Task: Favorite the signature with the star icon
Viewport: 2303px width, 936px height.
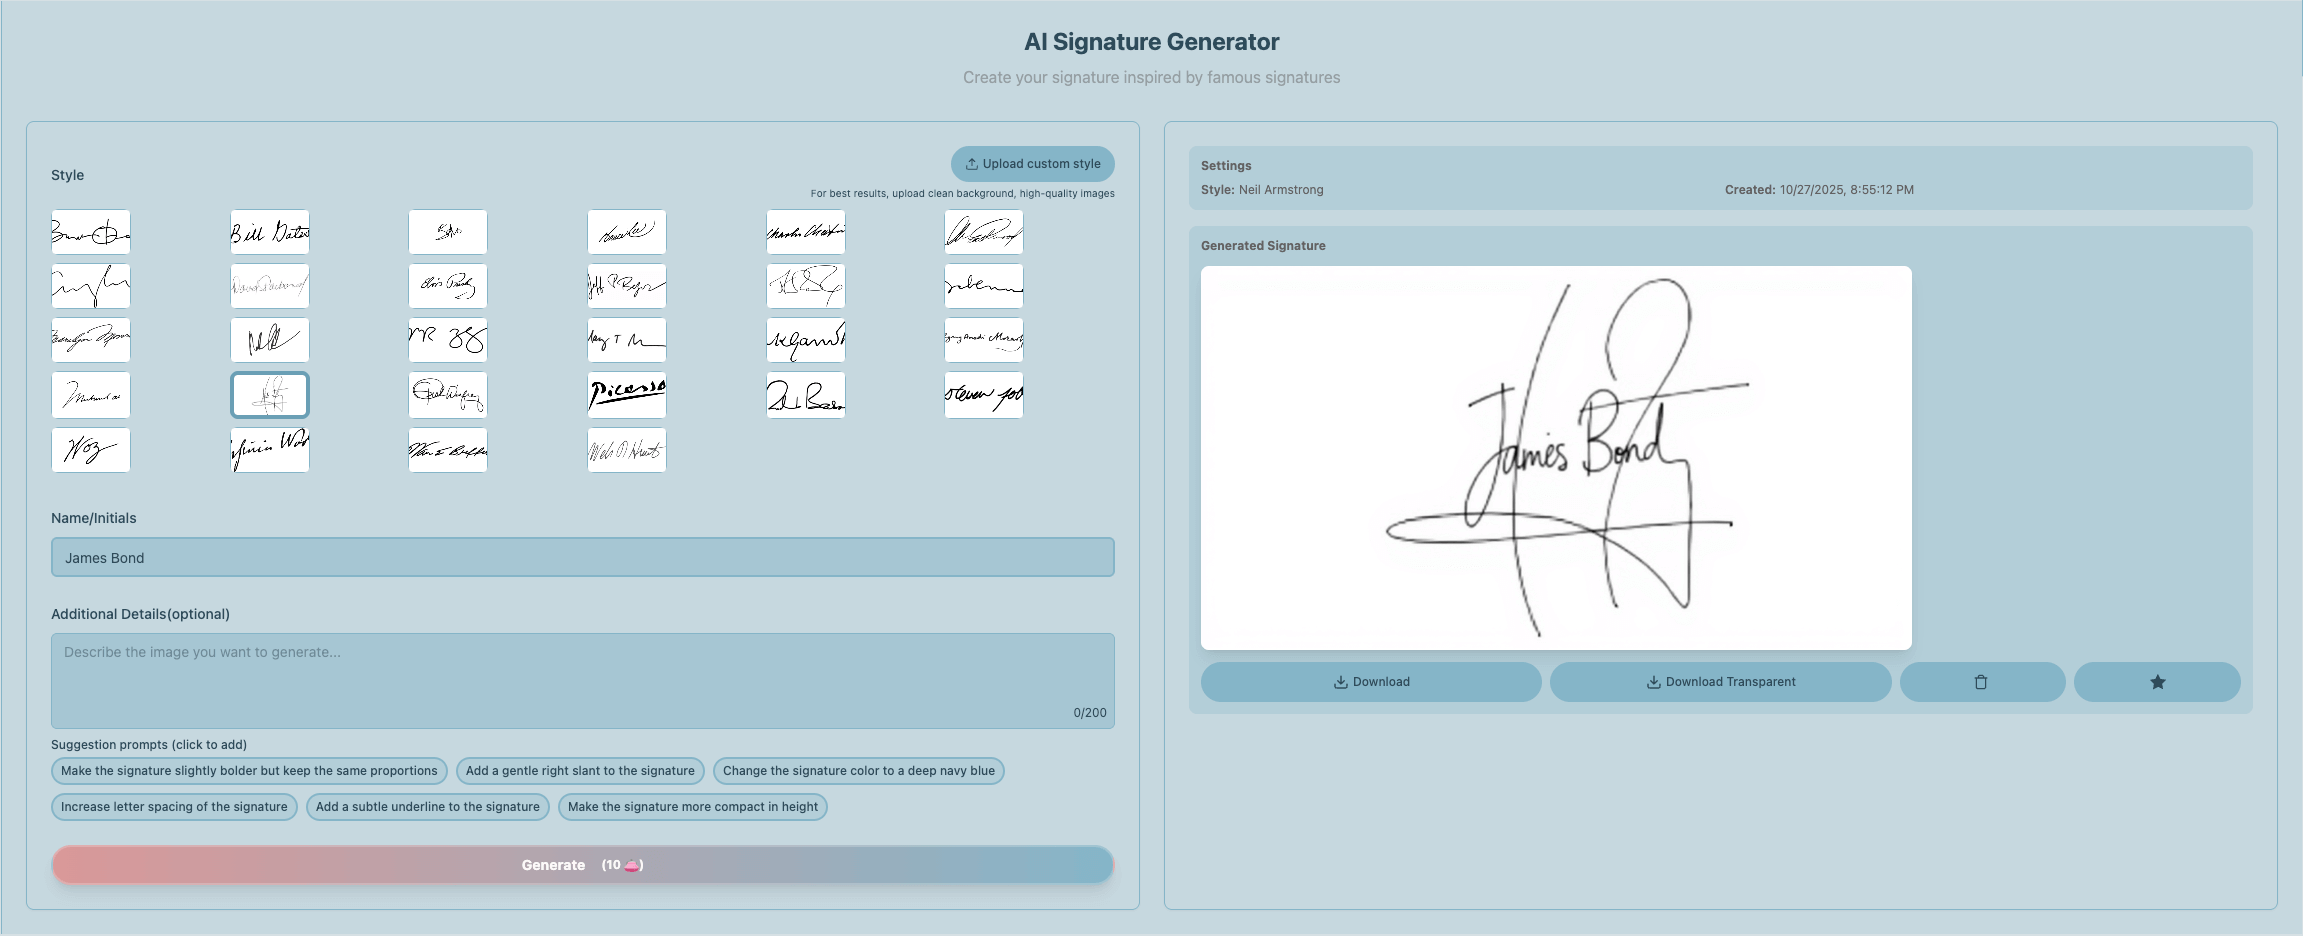Action: (2157, 681)
